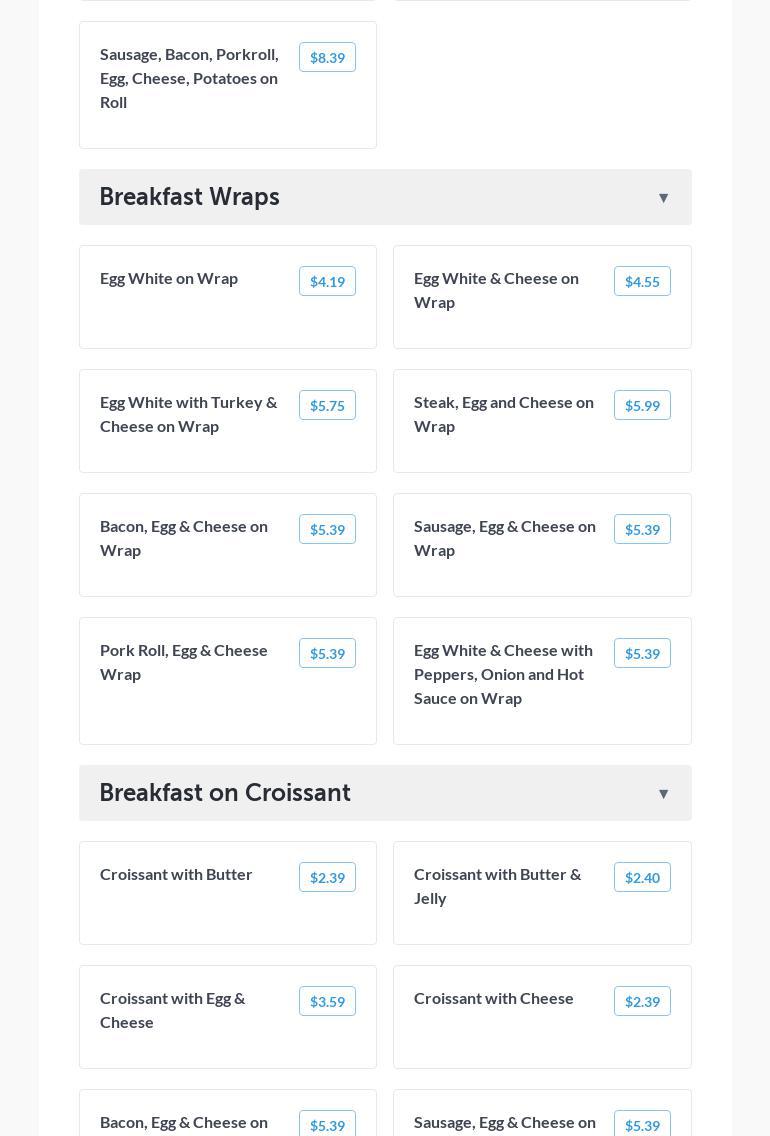Click the $4.55 Egg White & Cheese price

click(x=642, y=282)
